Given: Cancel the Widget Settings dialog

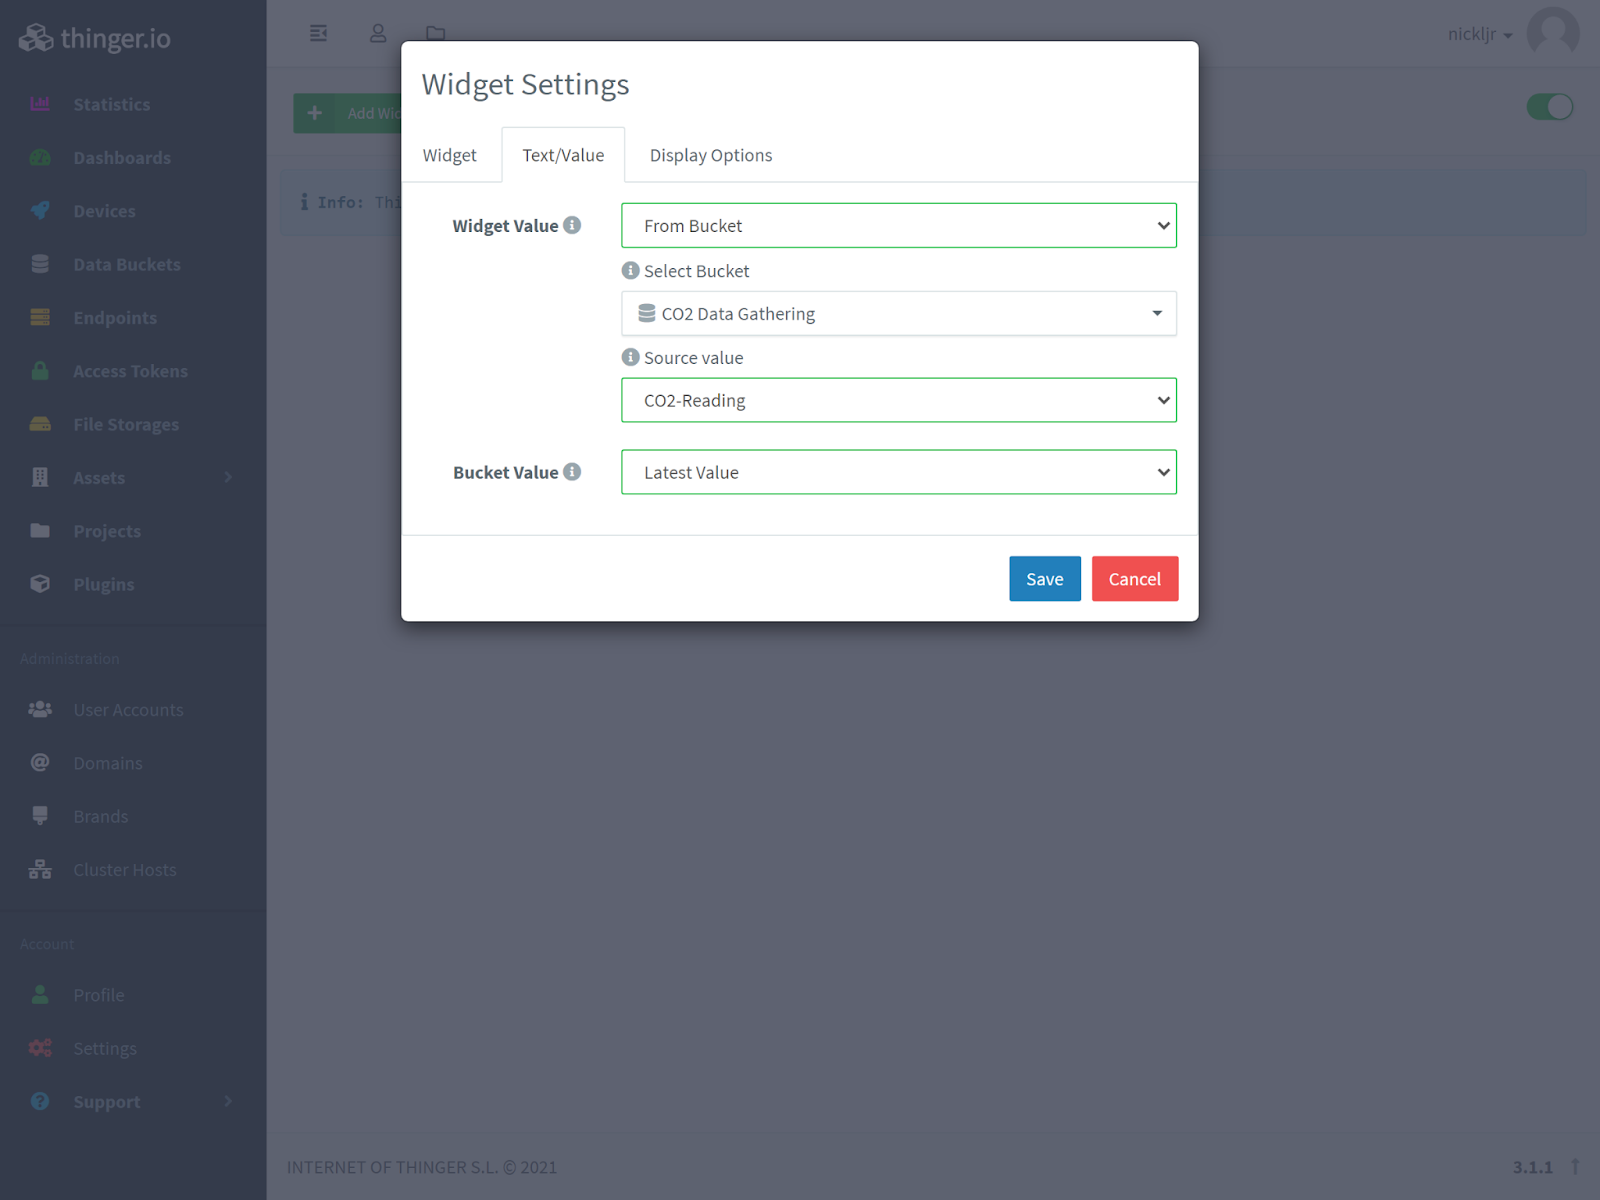Looking at the screenshot, I should point(1134,578).
